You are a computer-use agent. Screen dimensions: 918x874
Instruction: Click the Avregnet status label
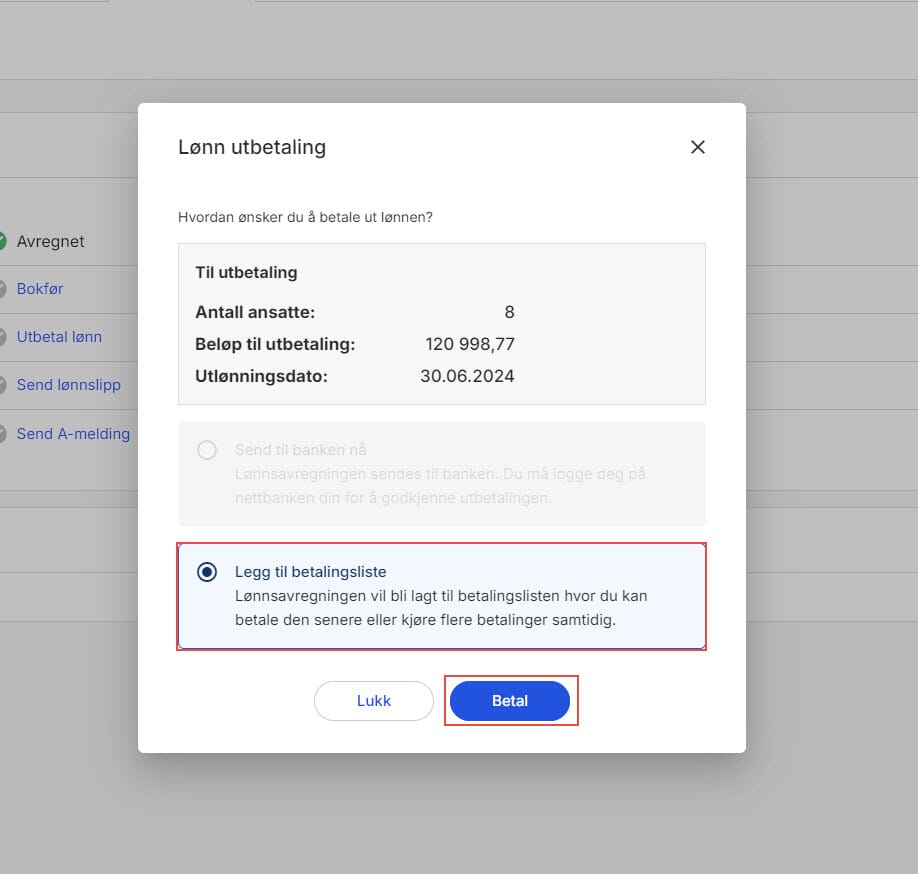coord(51,241)
